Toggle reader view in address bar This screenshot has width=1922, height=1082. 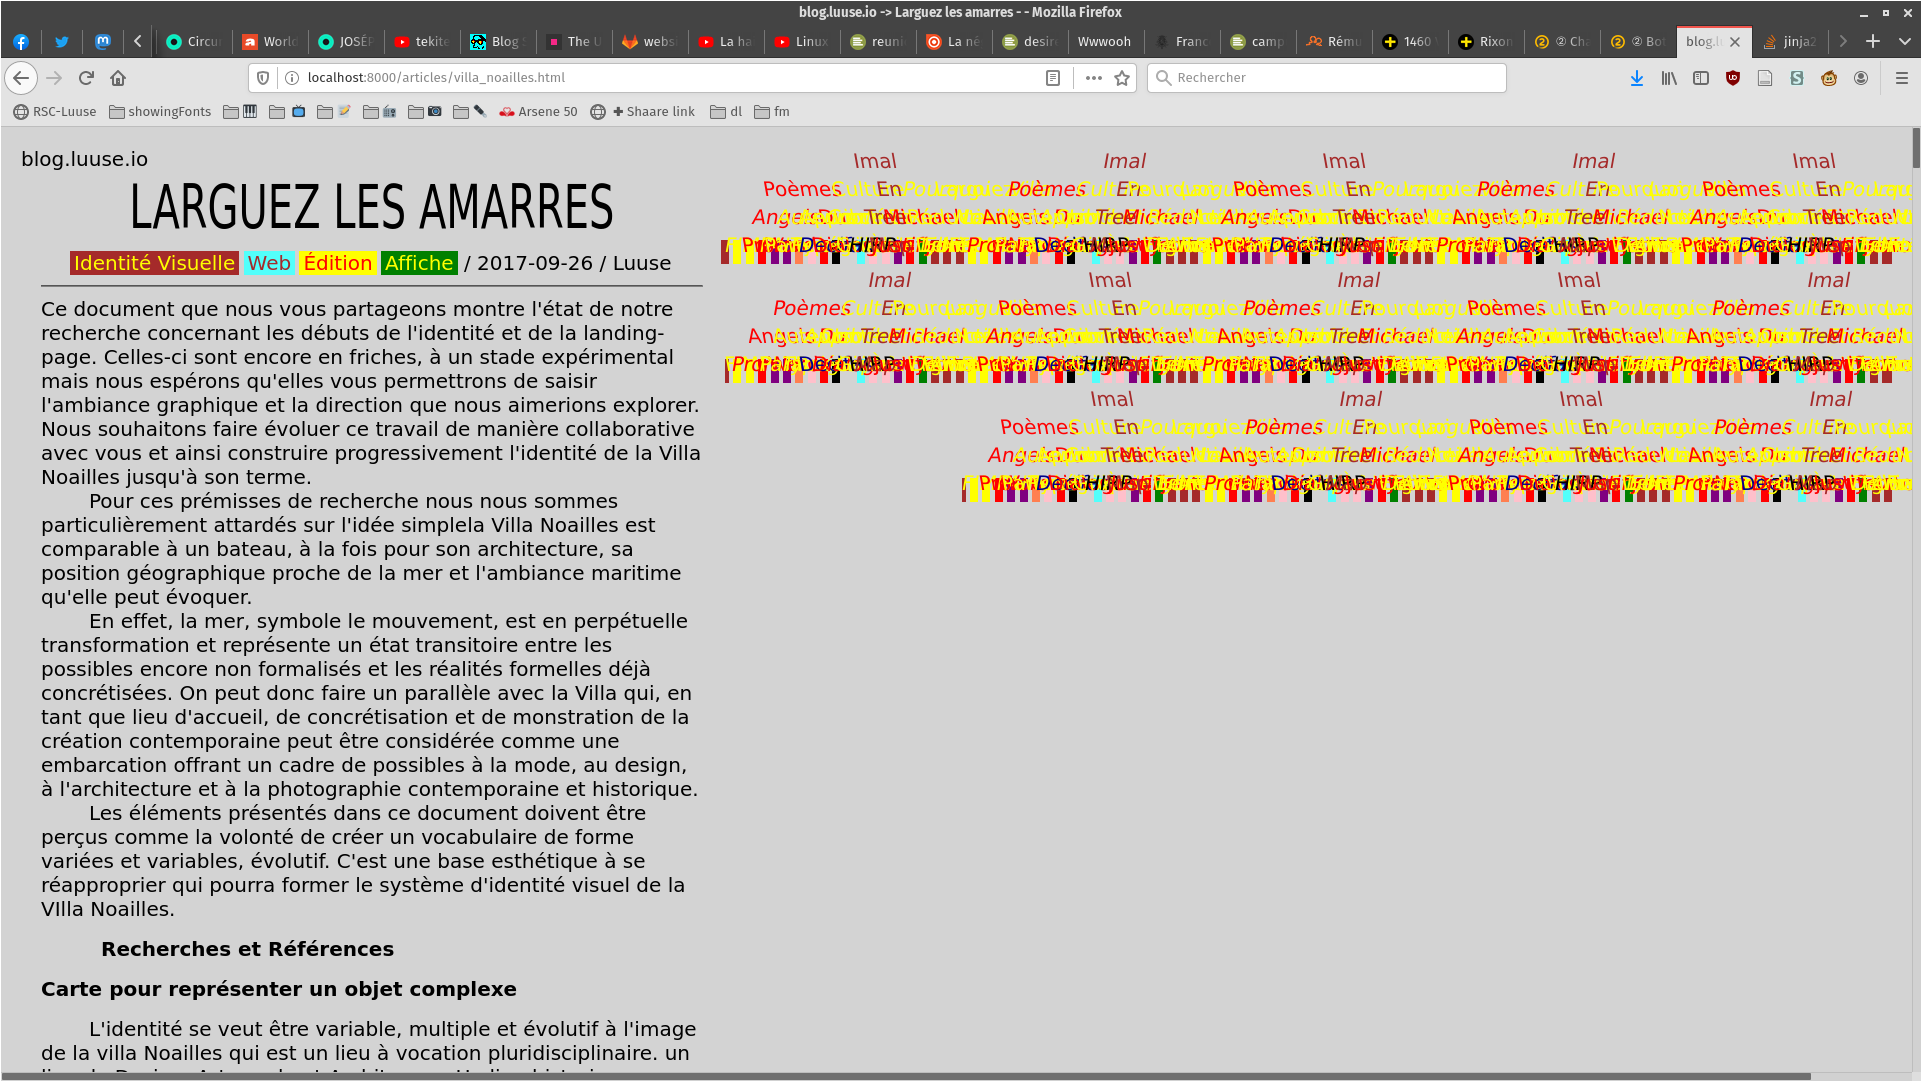click(x=1053, y=78)
